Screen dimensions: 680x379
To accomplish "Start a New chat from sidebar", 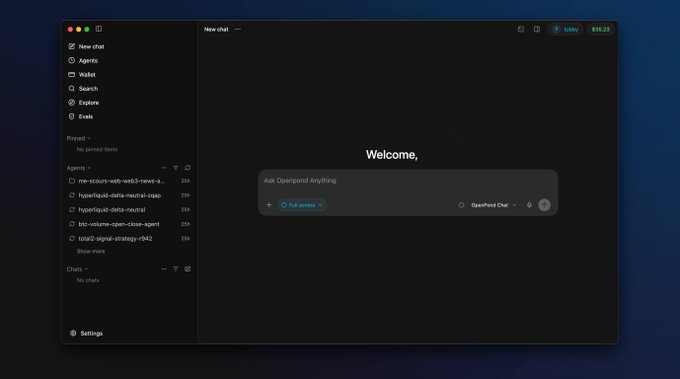I will click(x=86, y=46).
